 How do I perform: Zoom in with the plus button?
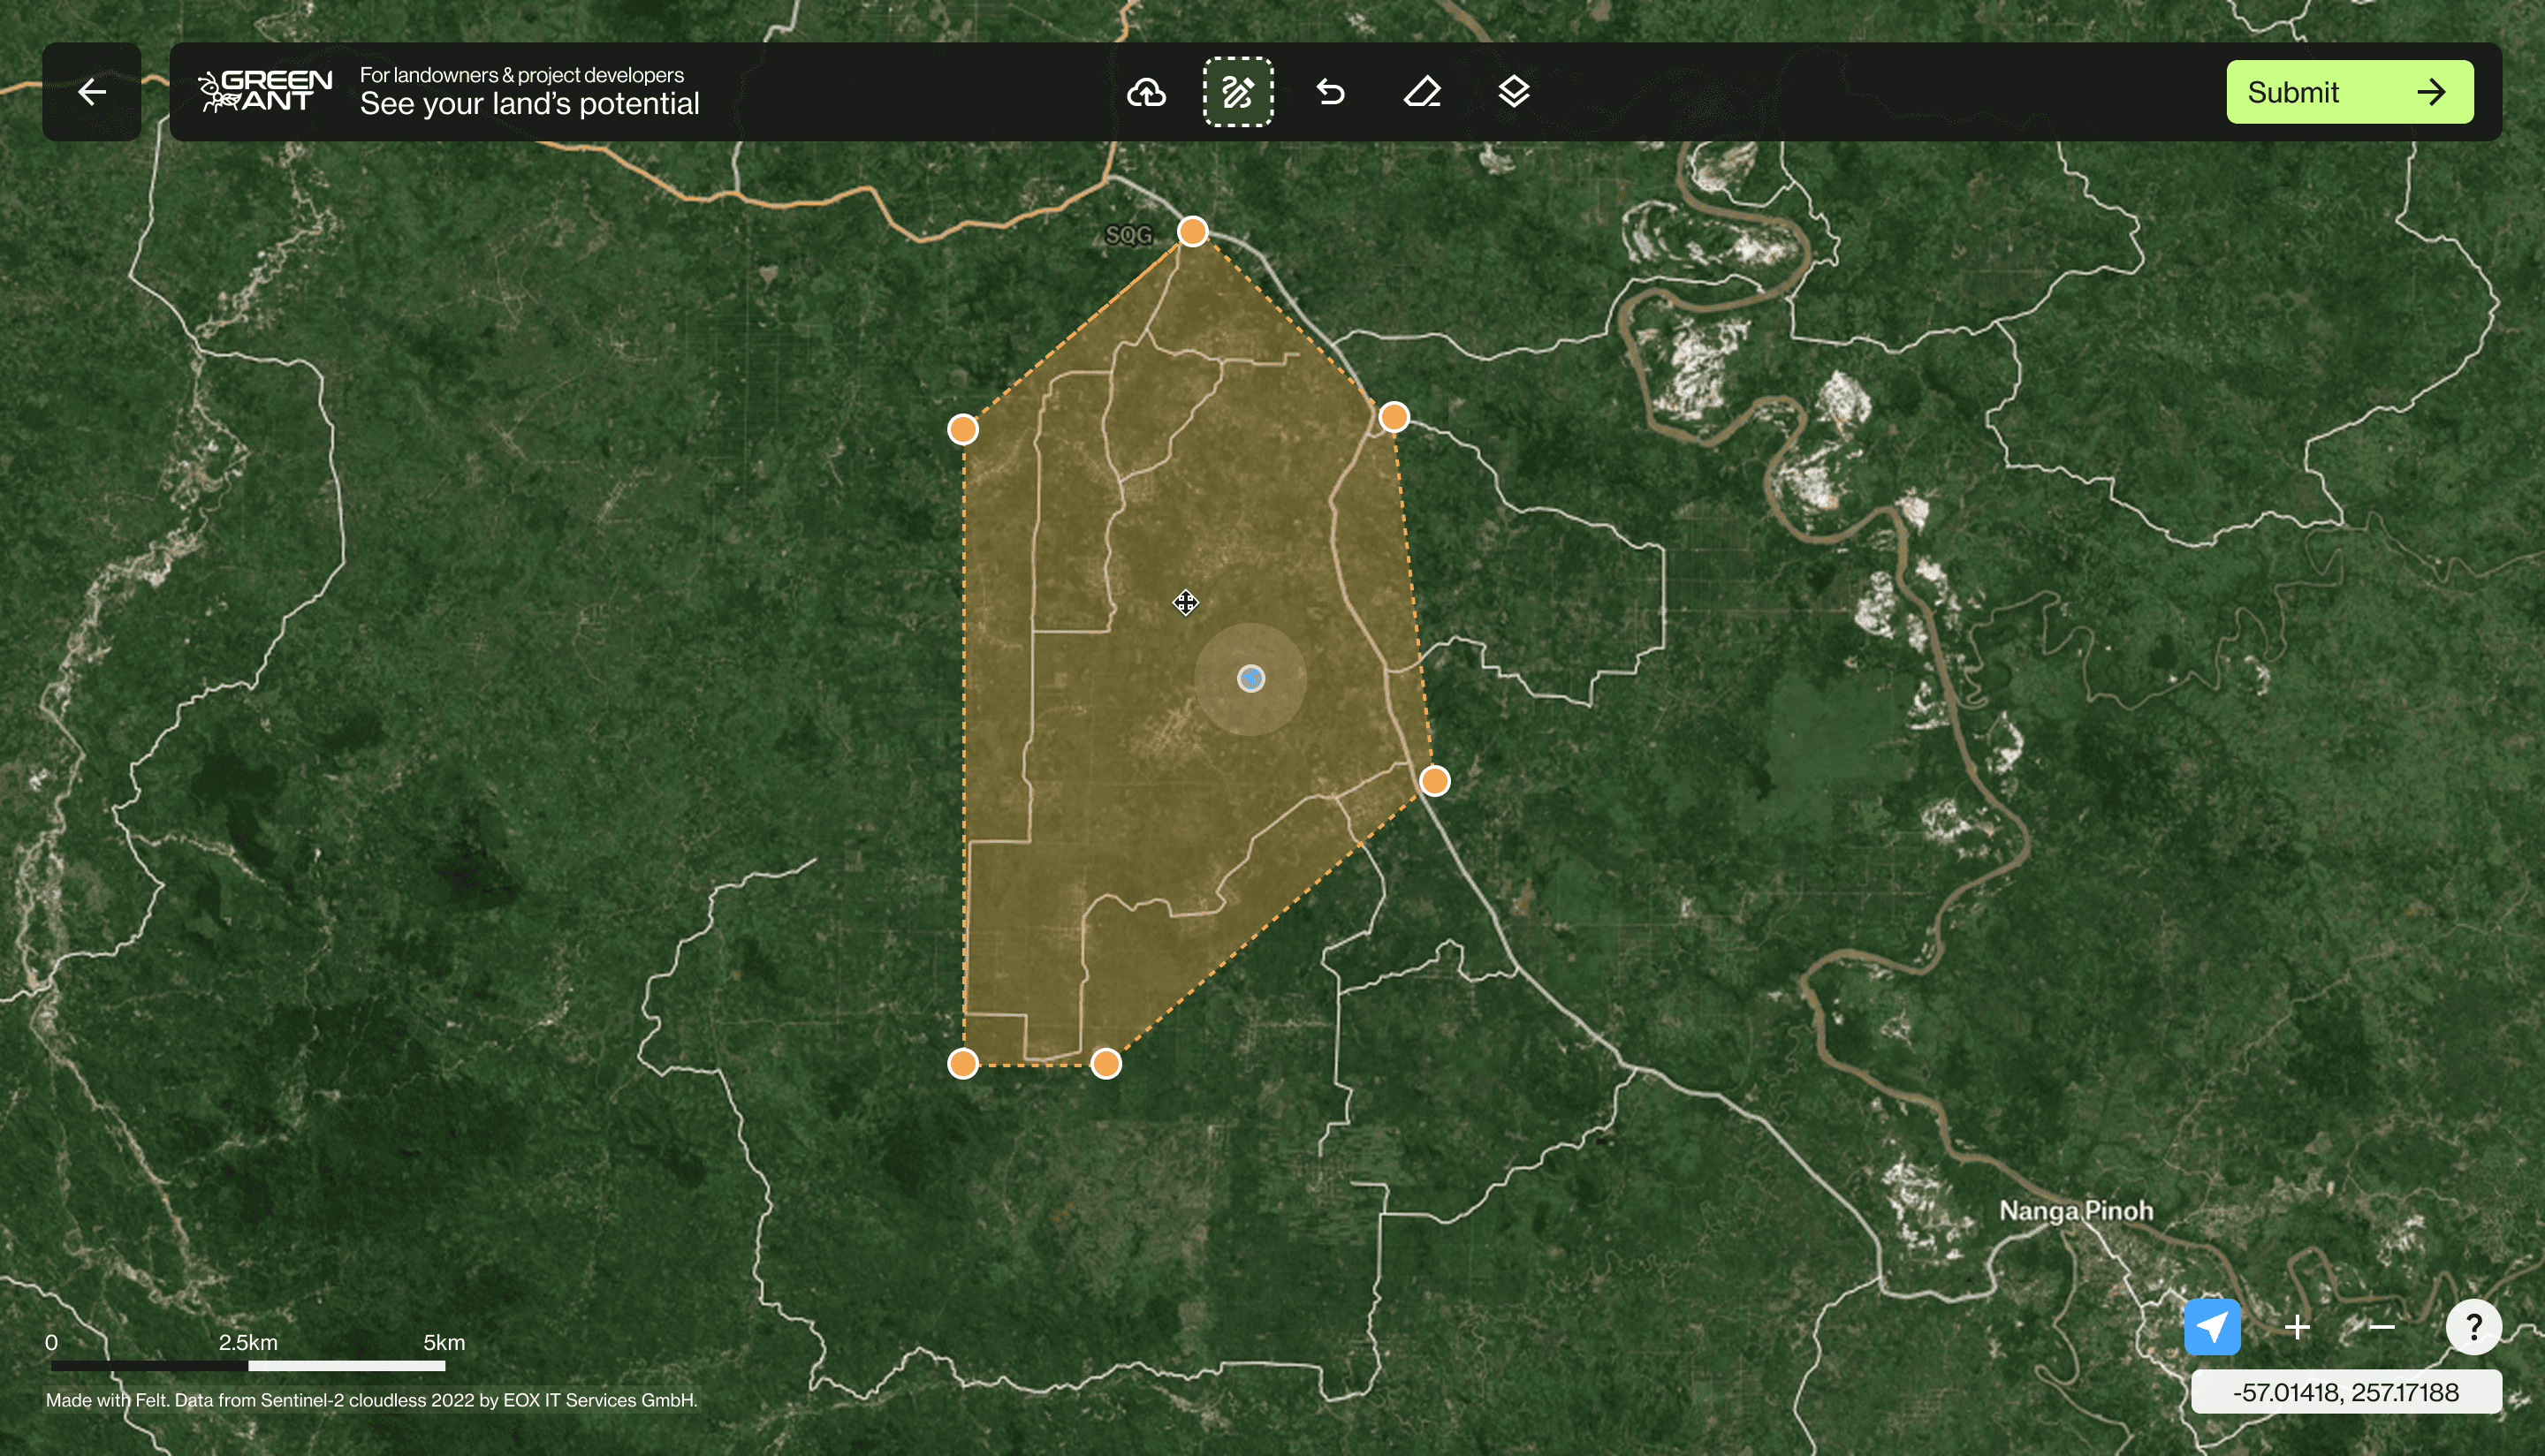click(x=2297, y=1326)
